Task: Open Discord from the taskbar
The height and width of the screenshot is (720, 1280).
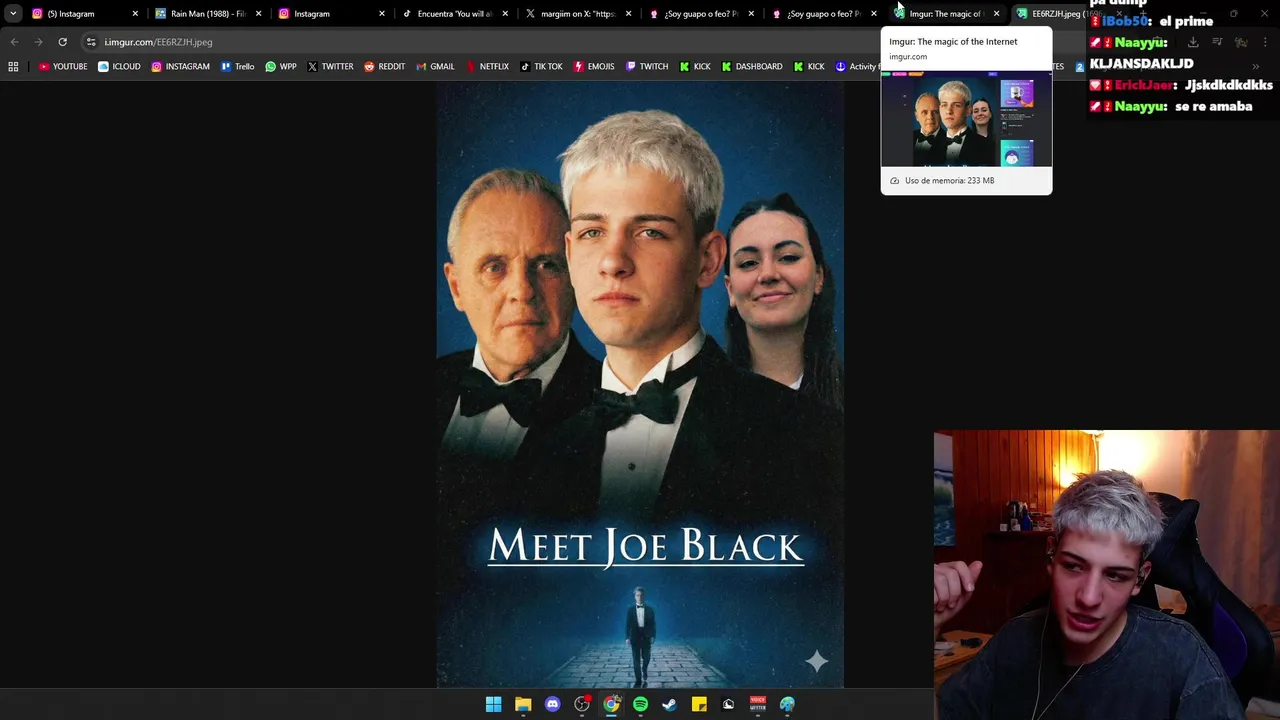Action: (x=552, y=704)
